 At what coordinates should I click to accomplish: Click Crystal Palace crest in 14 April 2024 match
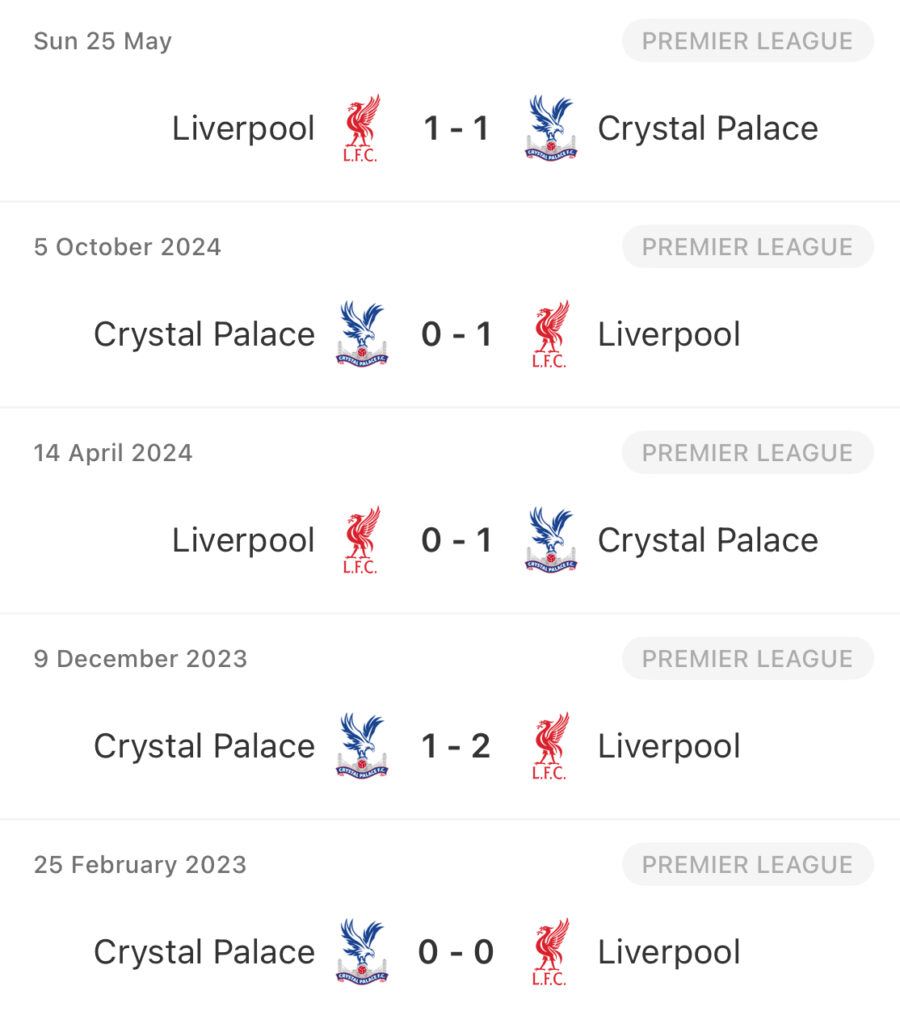(x=551, y=540)
